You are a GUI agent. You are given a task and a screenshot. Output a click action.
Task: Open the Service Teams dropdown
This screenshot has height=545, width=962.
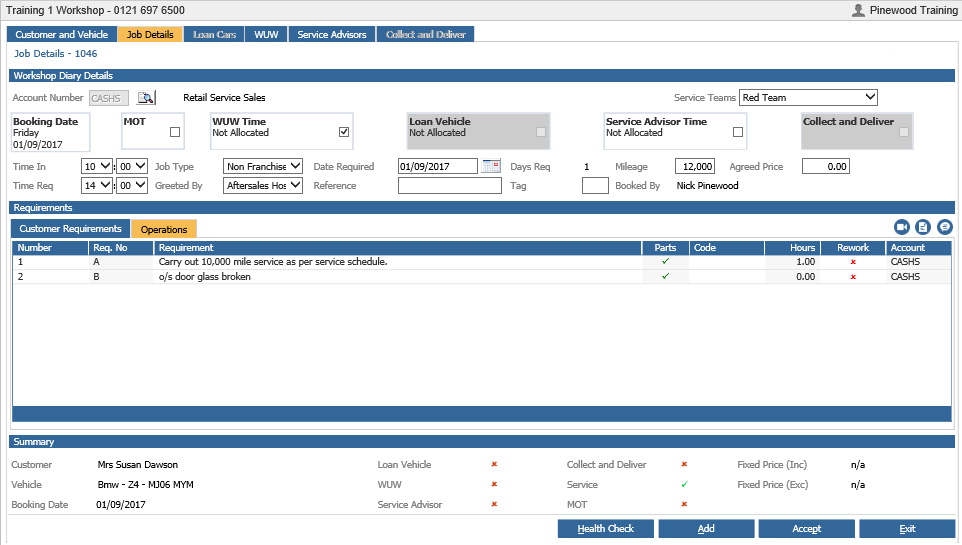pos(808,98)
